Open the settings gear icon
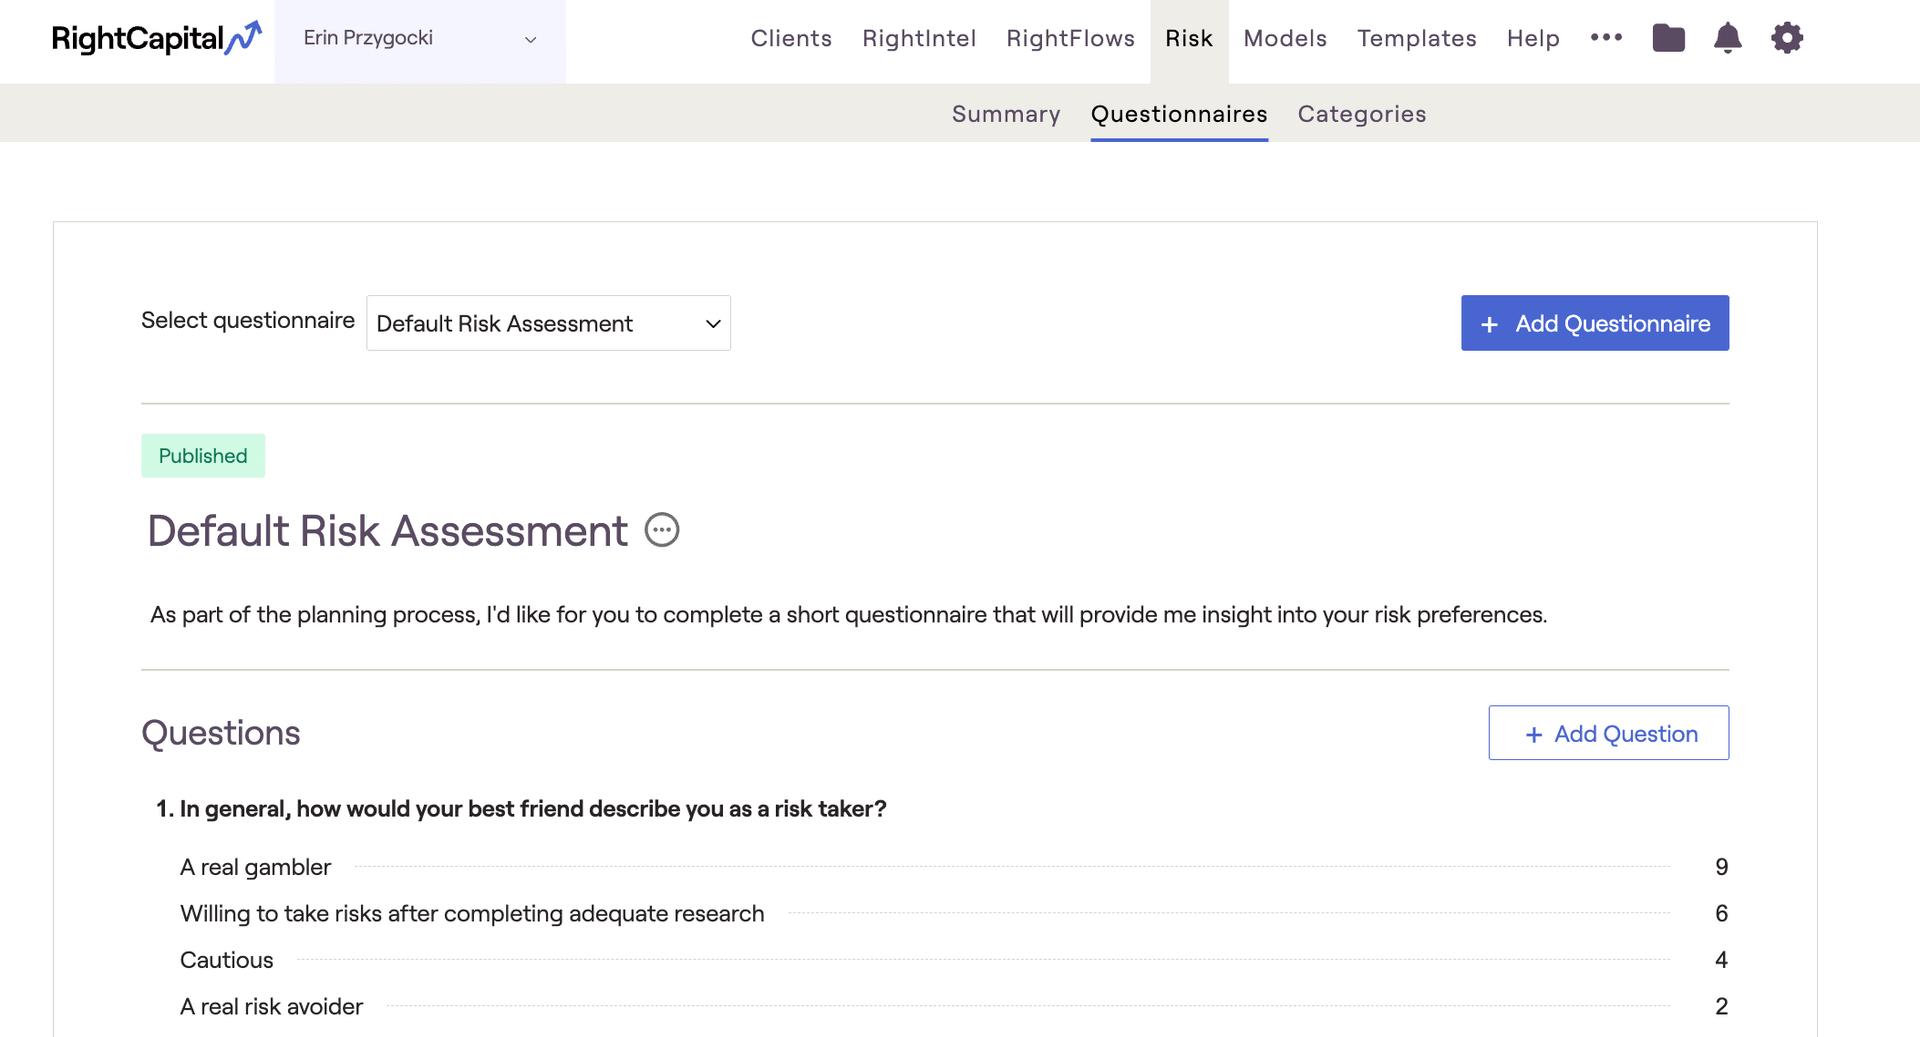 (1787, 38)
